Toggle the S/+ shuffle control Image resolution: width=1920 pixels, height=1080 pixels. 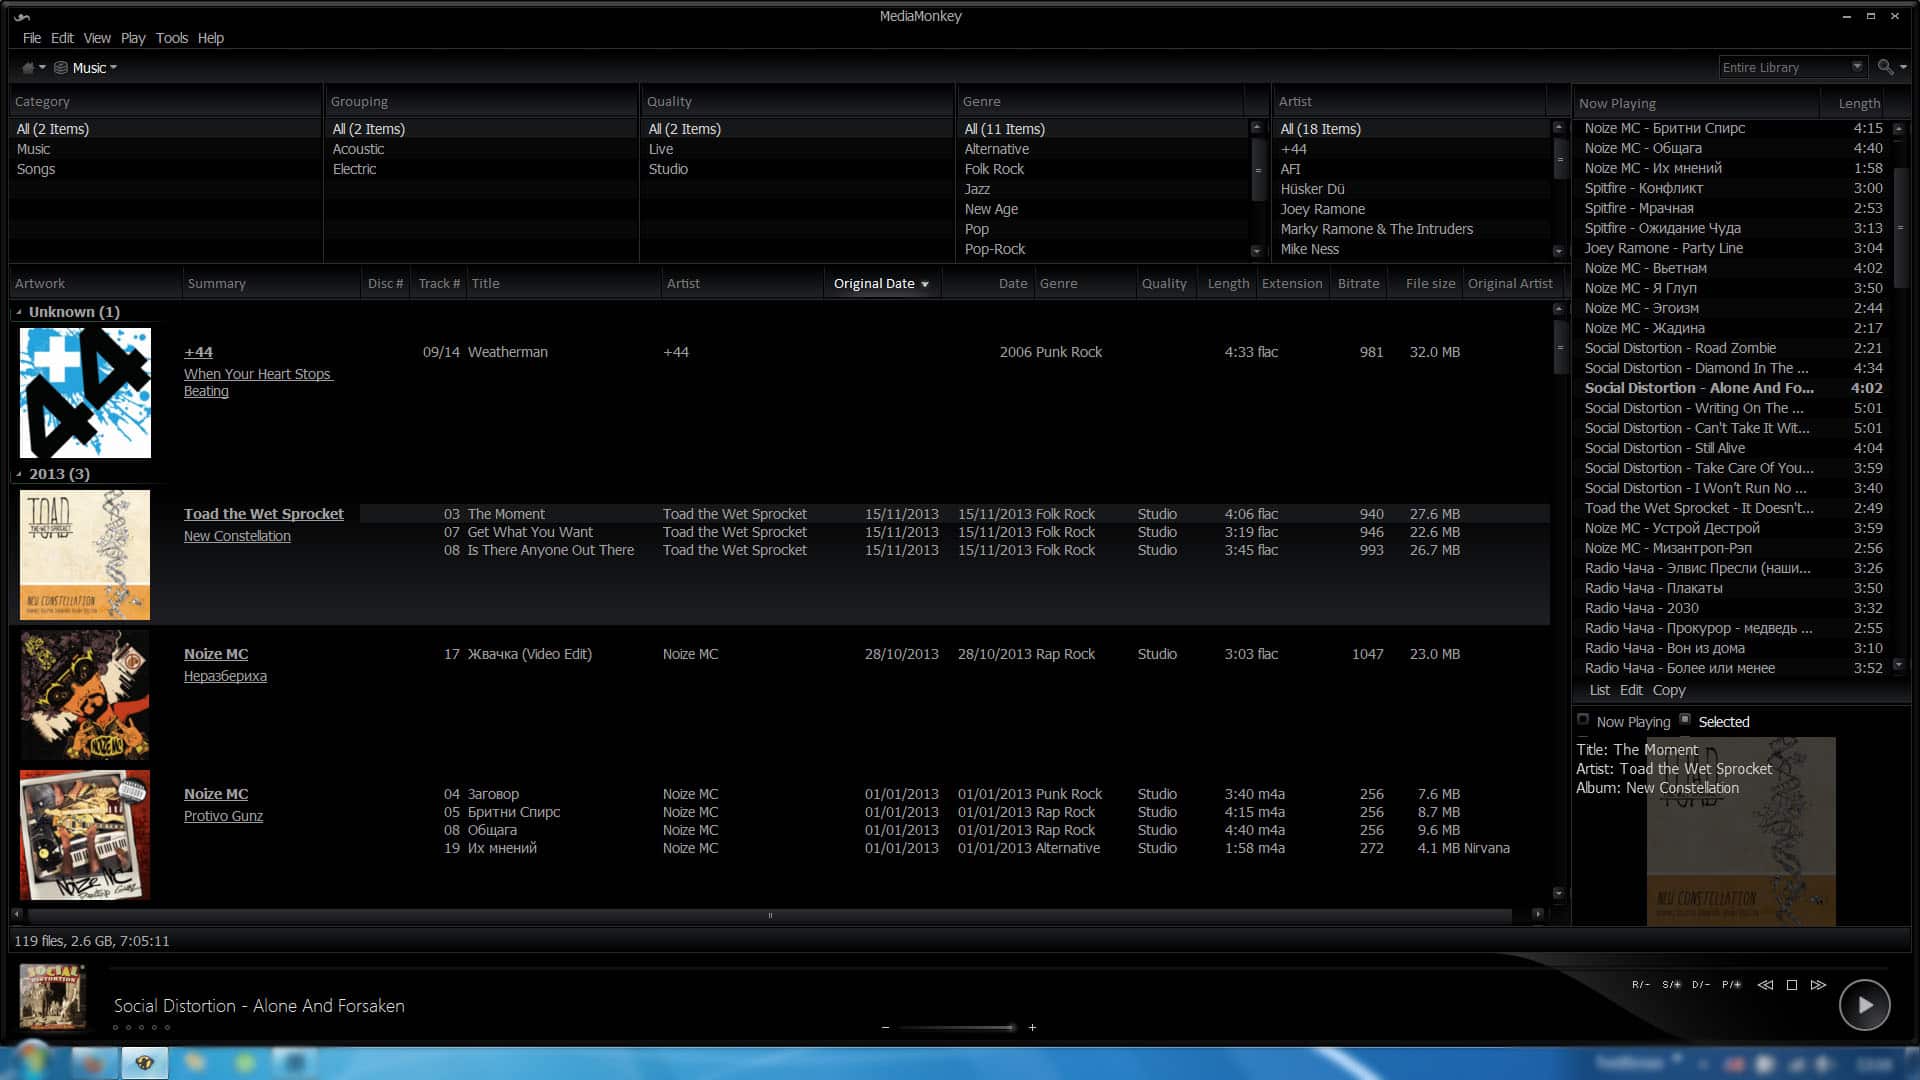coord(1671,985)
